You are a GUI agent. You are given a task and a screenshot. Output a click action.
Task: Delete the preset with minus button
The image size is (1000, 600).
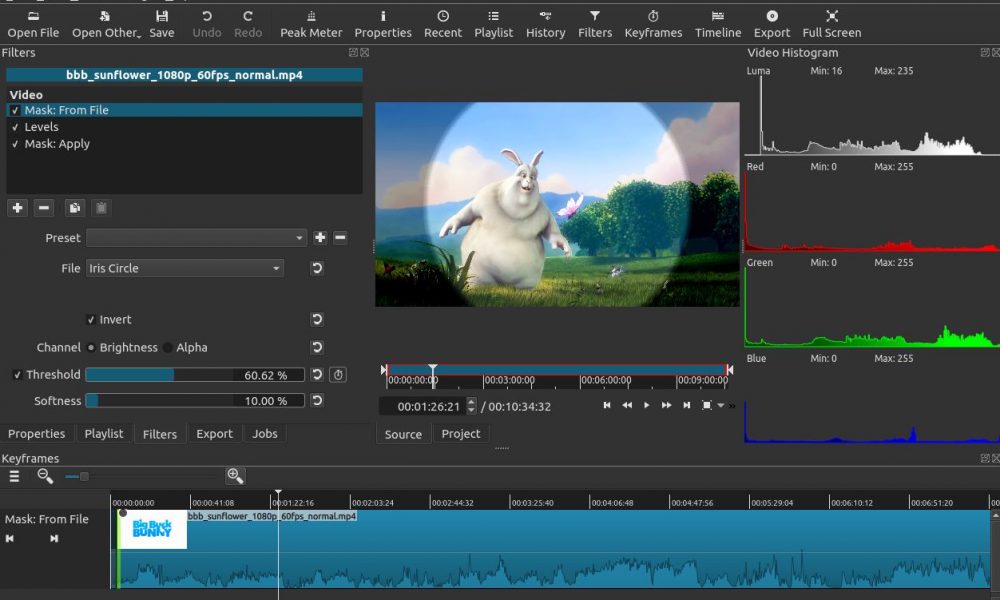[x=341, y=238]
